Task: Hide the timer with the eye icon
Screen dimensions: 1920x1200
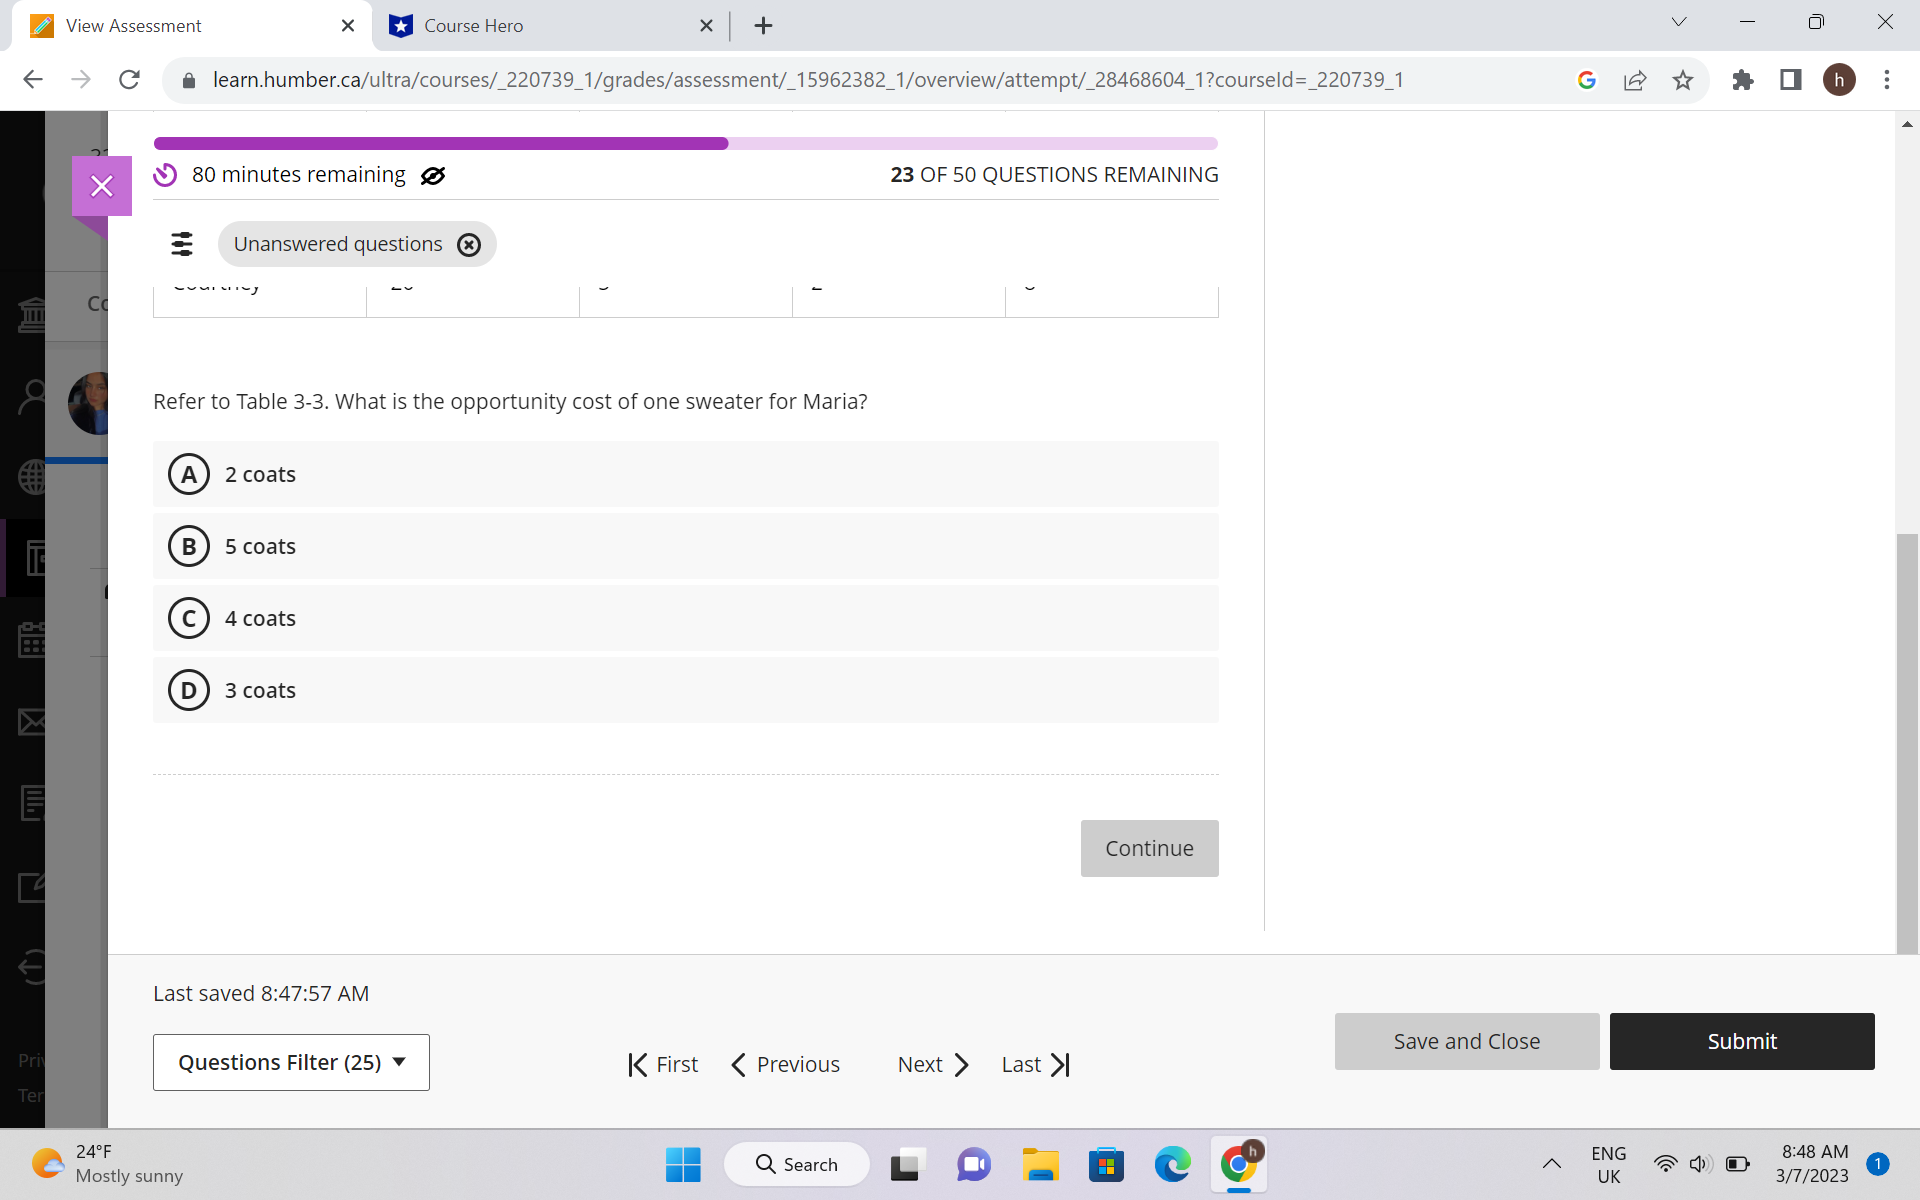Action: click(432, 176)
